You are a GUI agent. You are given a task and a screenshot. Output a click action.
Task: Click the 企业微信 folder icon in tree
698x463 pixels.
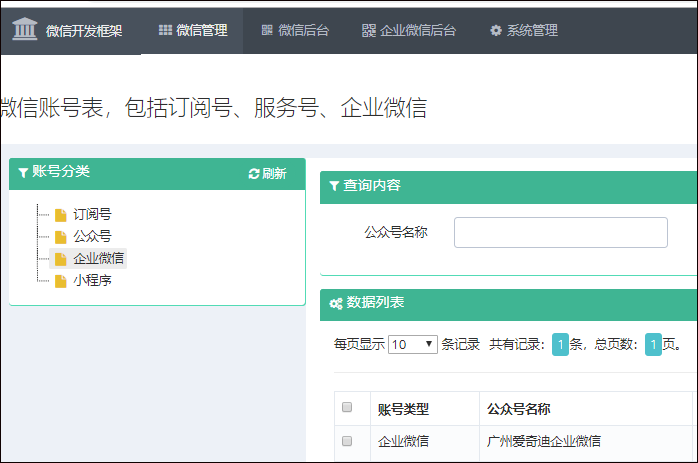[x=61, y=259]
